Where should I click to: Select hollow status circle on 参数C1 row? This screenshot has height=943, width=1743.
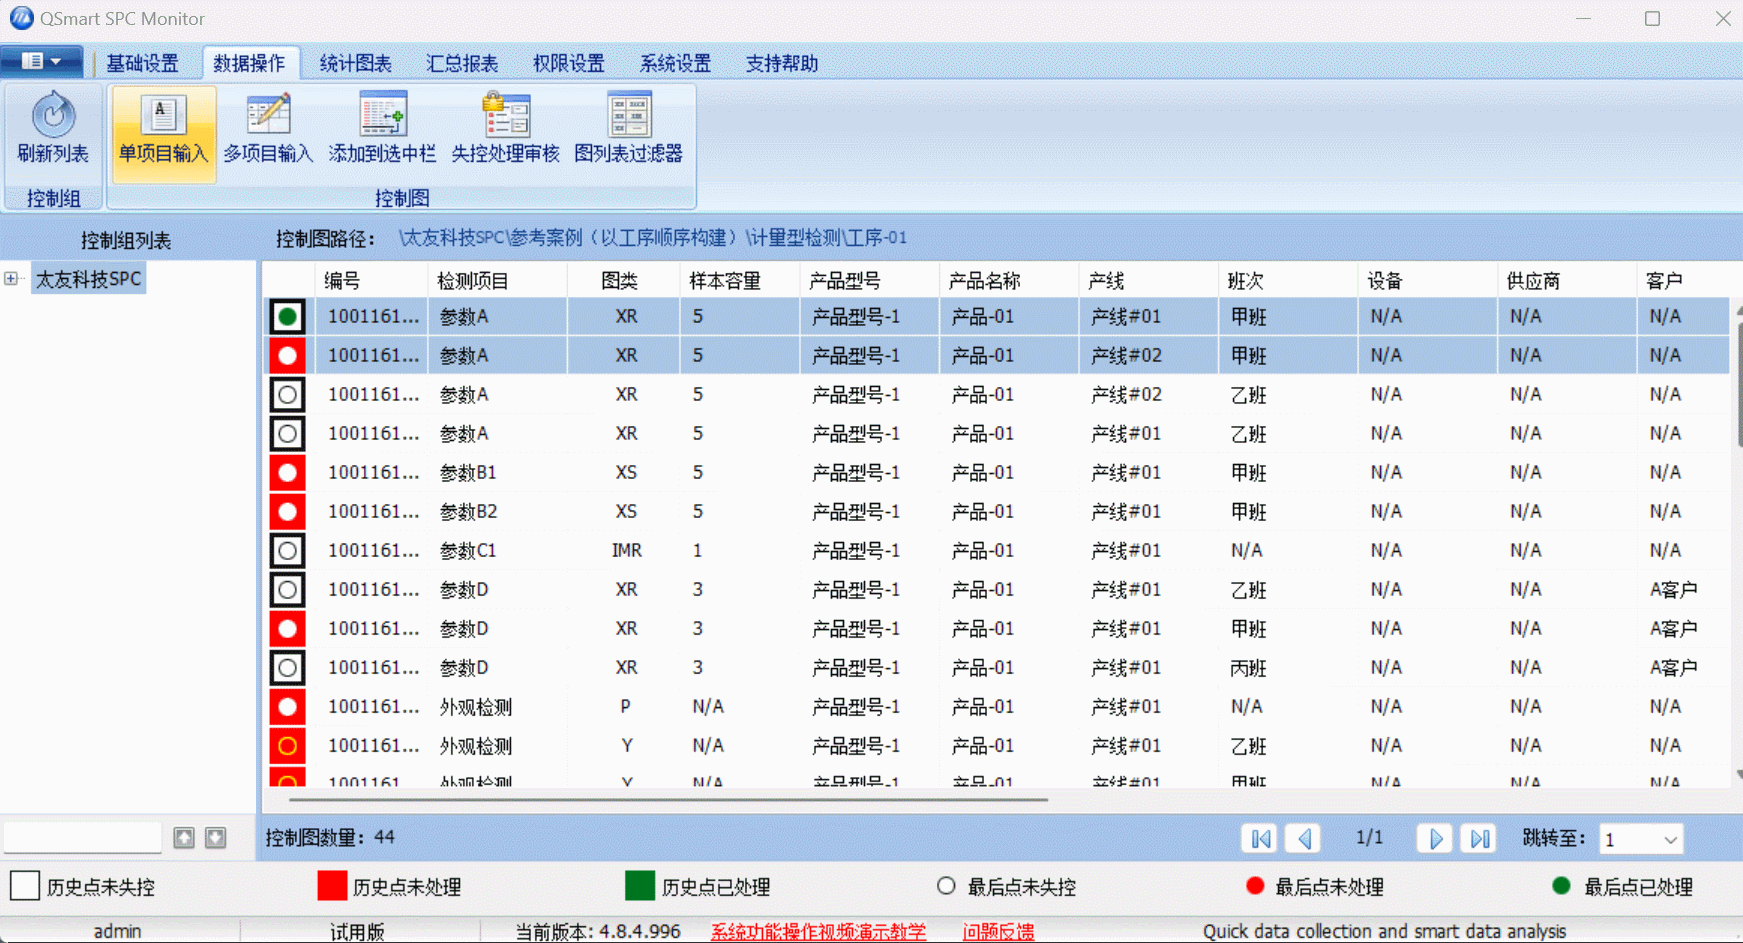tap(287, 550)
